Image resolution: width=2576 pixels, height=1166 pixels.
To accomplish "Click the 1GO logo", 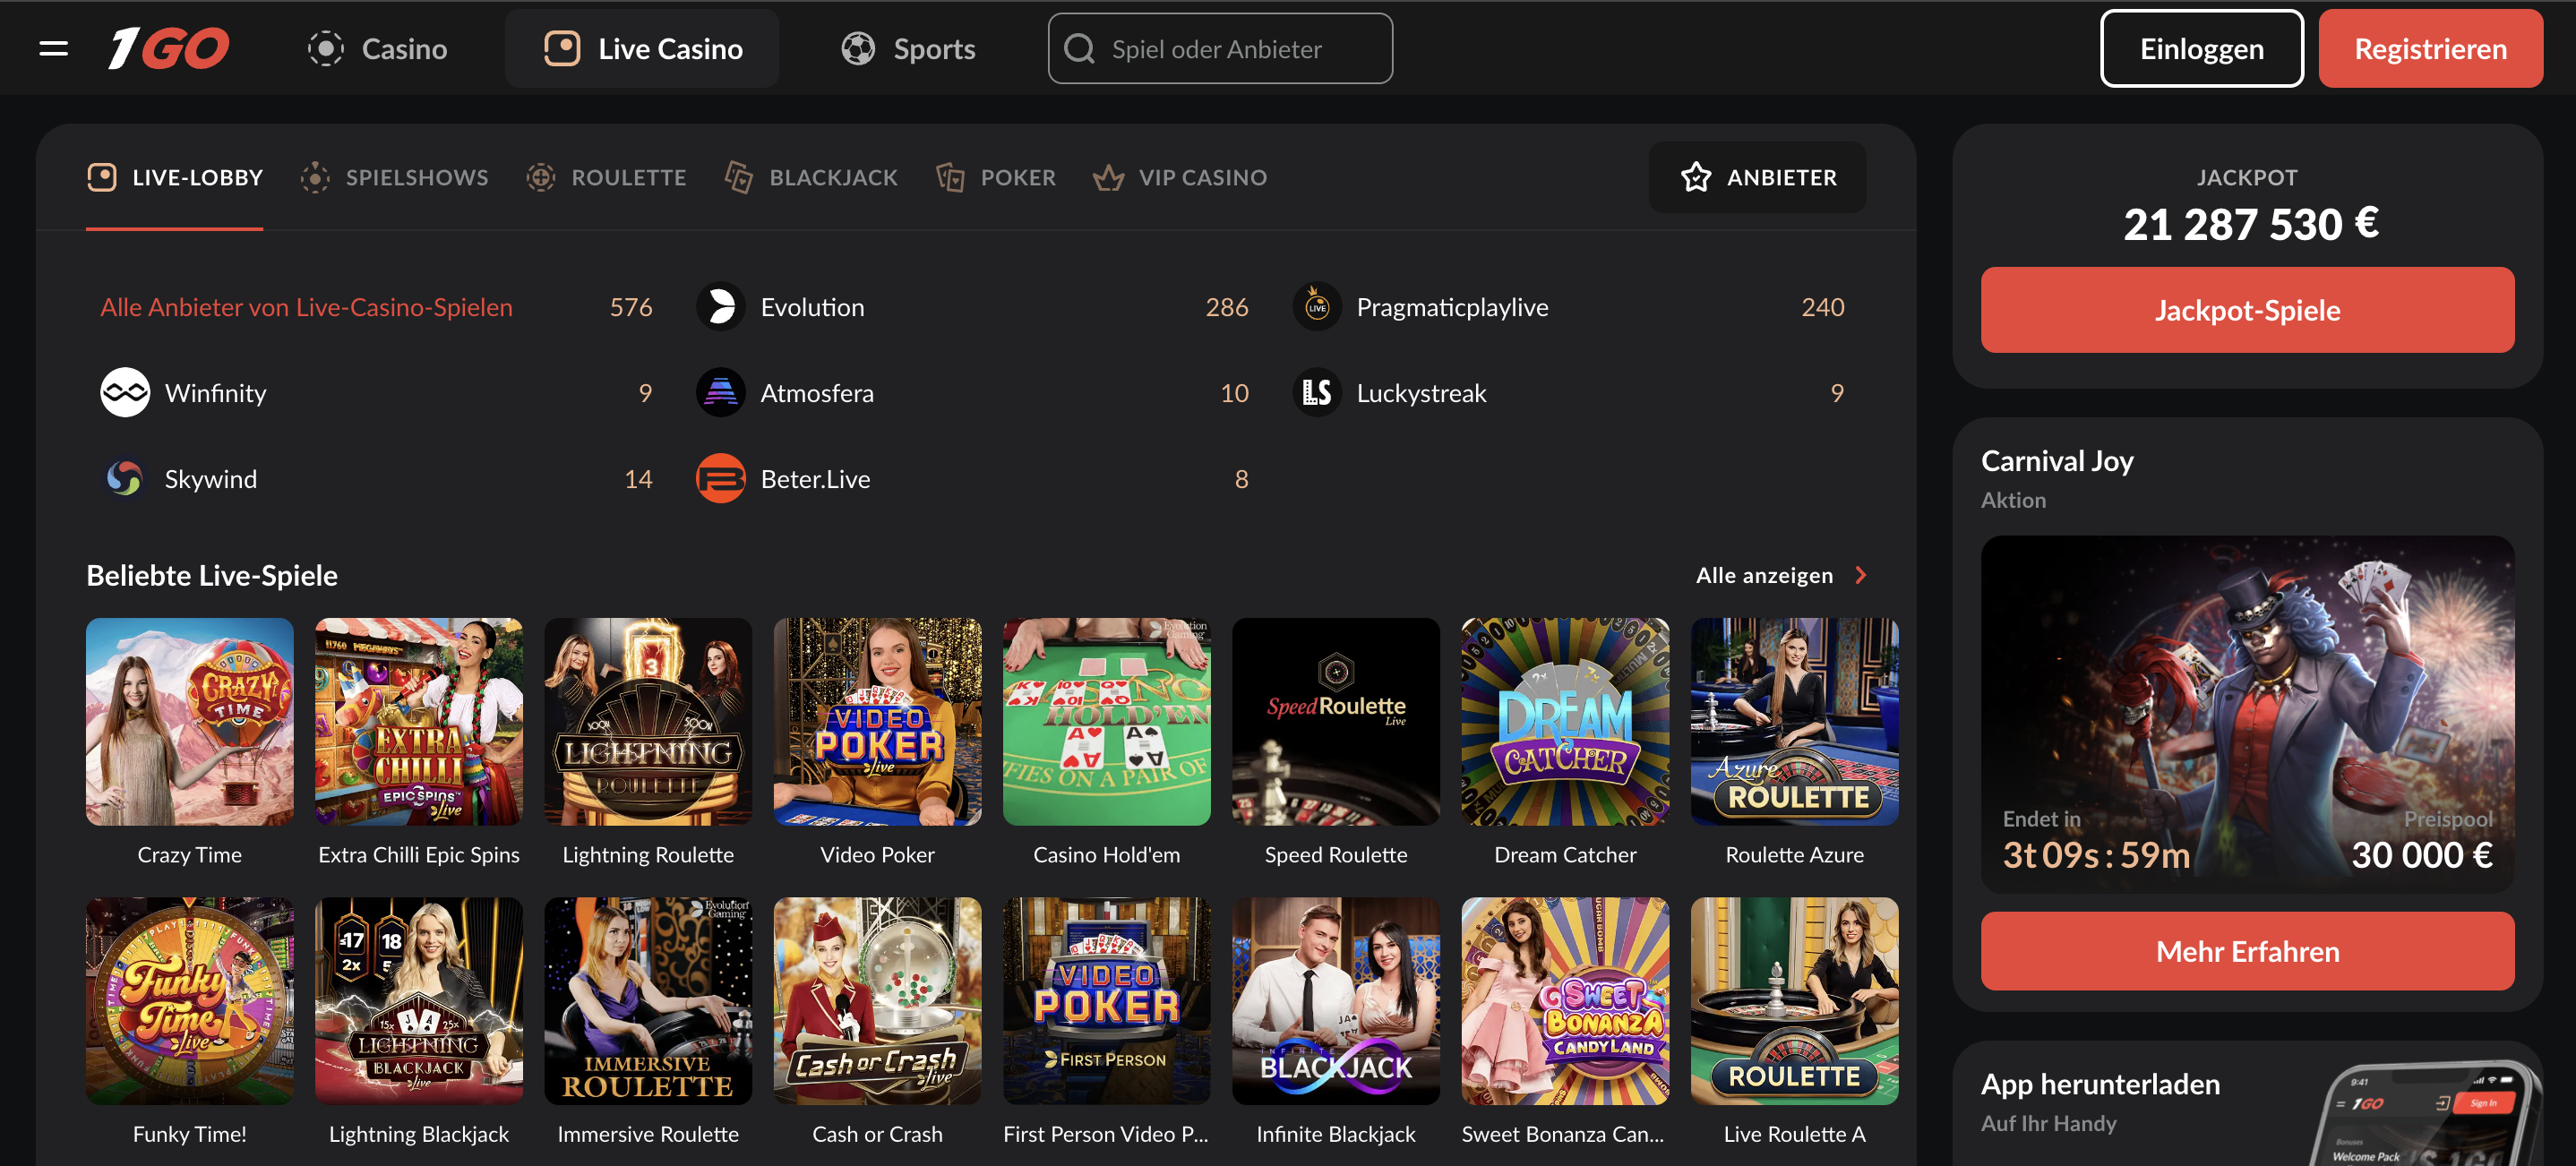I will coord(169,48).
